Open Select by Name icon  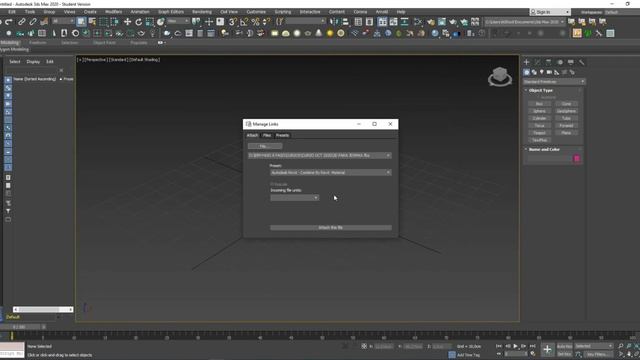tap(92, 22)
